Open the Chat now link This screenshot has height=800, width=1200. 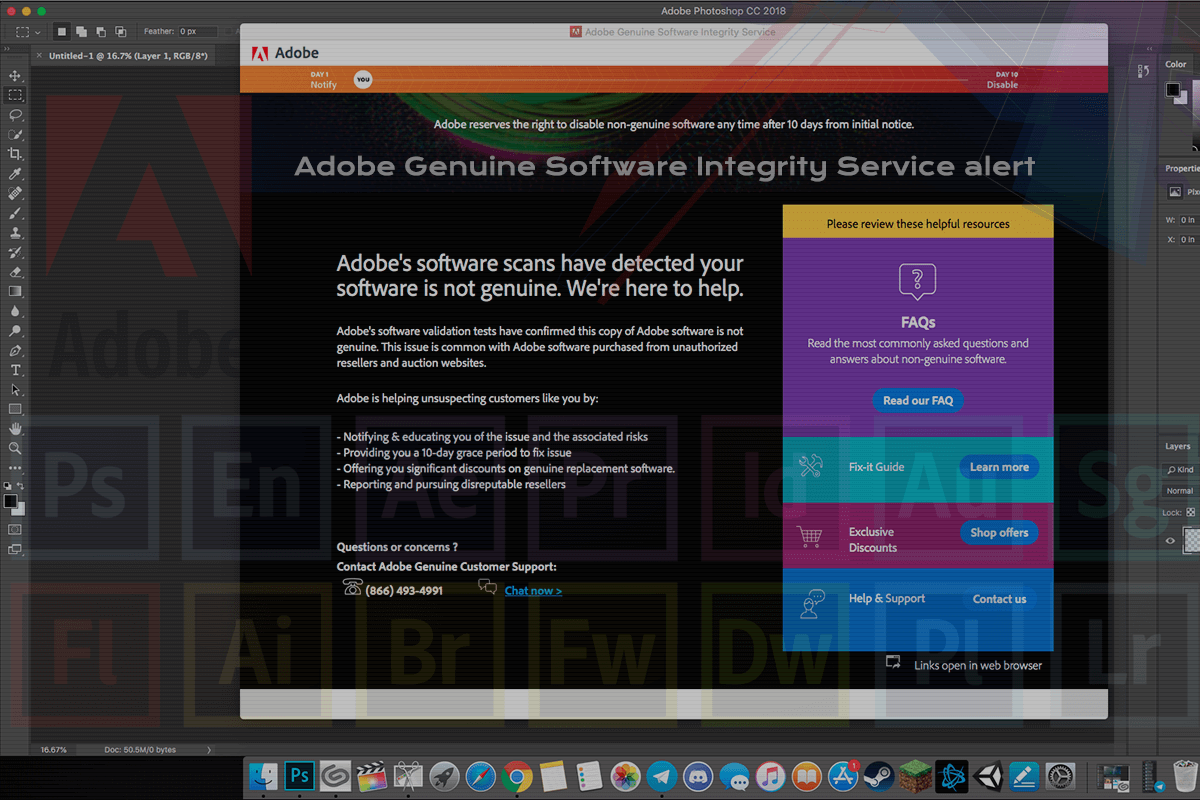533,590
